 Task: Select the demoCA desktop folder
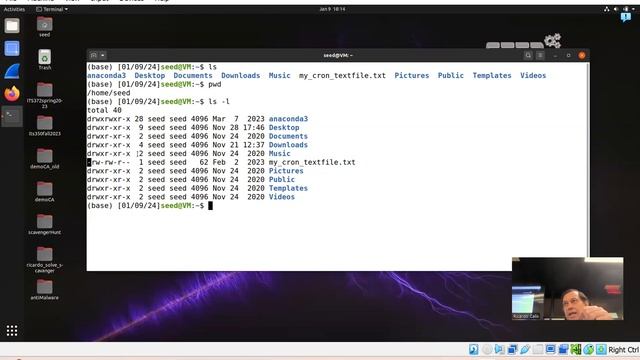(44, 191)
